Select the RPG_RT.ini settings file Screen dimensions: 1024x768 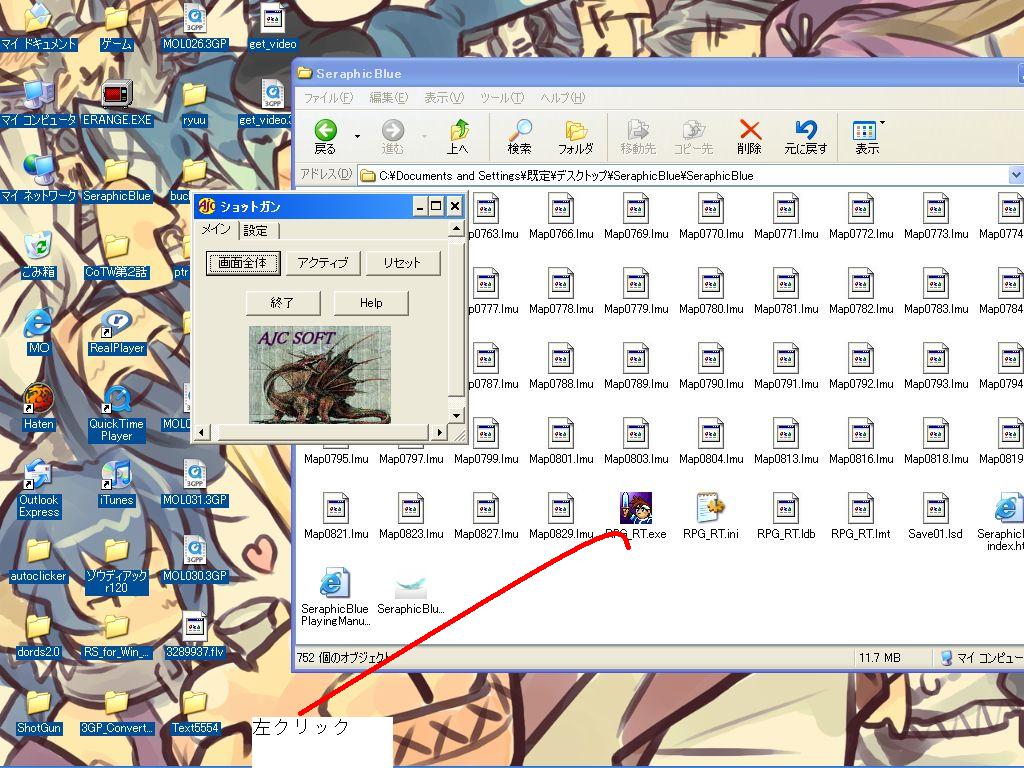(711, 507)
